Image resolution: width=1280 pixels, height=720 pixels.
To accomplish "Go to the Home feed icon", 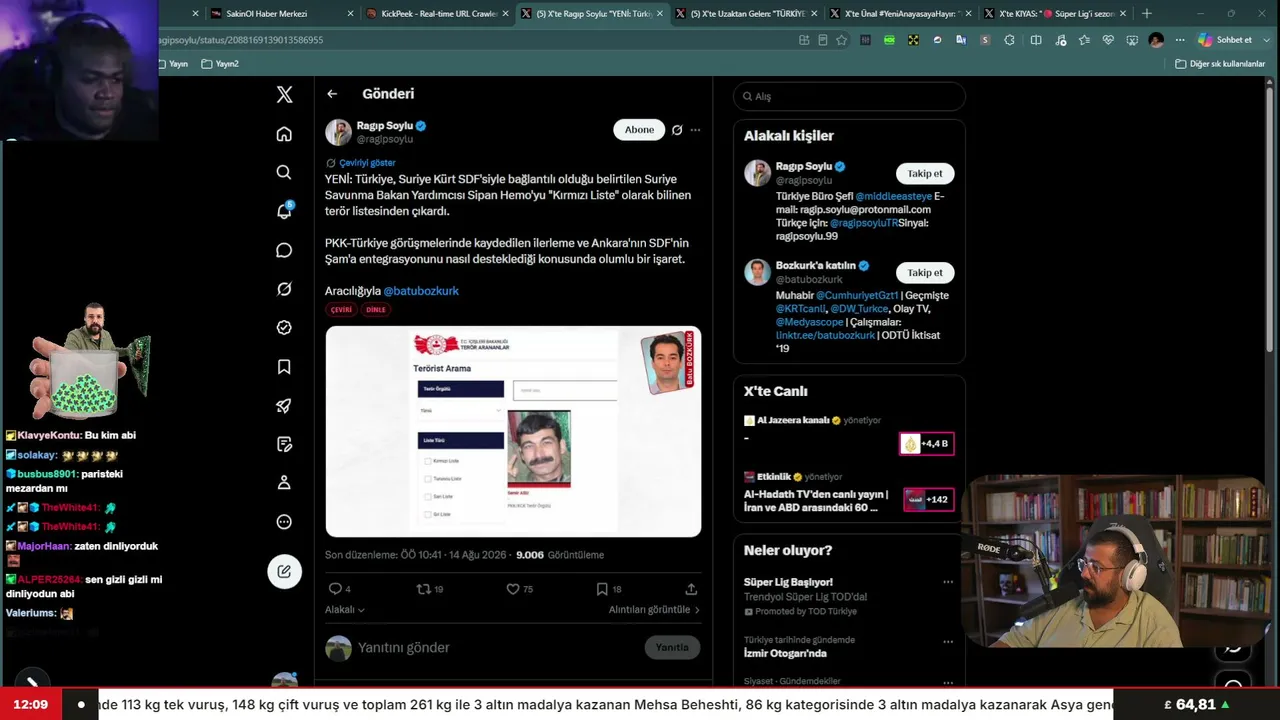I will [284, 134].
